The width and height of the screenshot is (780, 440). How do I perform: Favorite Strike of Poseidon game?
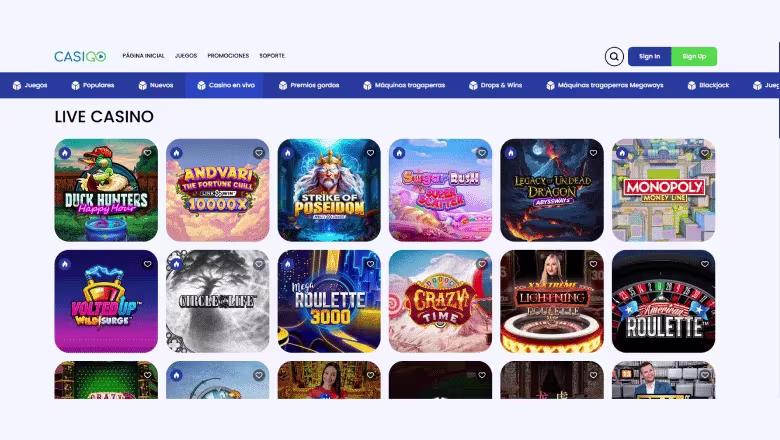370,153
